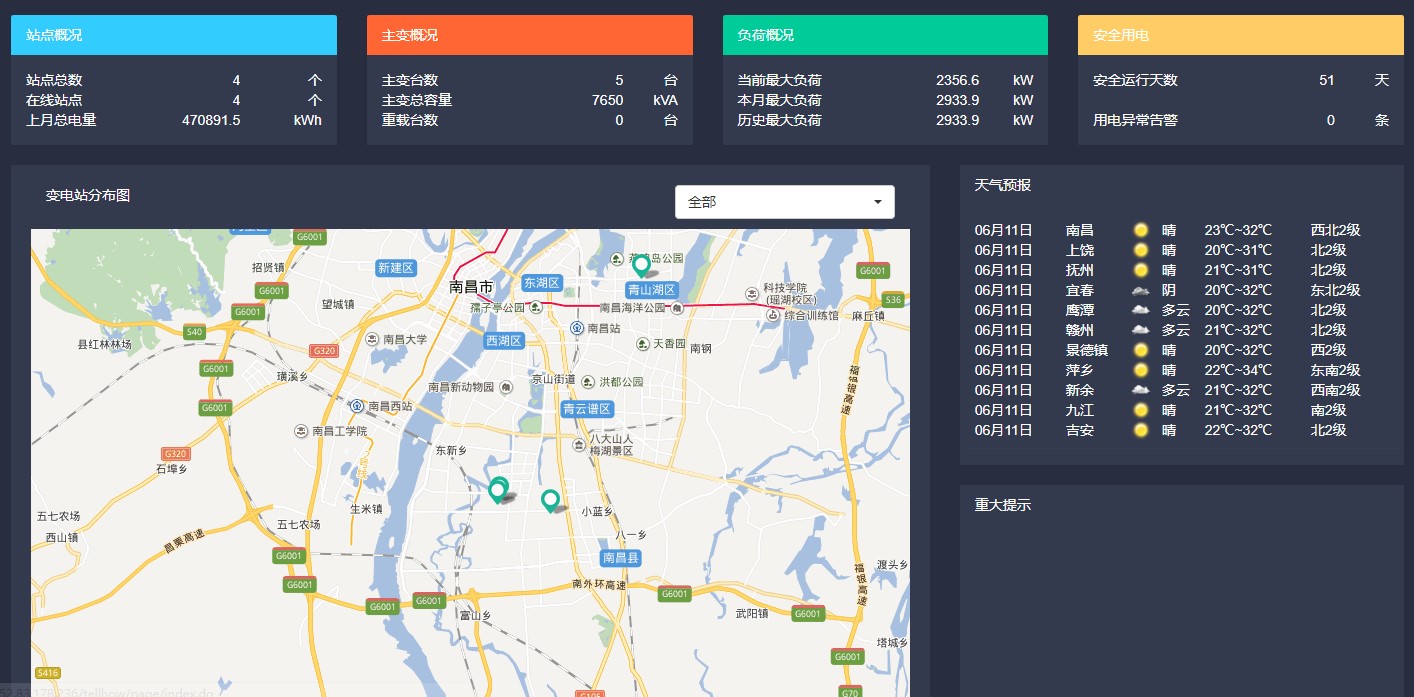Click the 南昌新动物园 map icon
Image resolution: width=1414 pixels, height=697 pixels.
(x=508, y=387)
